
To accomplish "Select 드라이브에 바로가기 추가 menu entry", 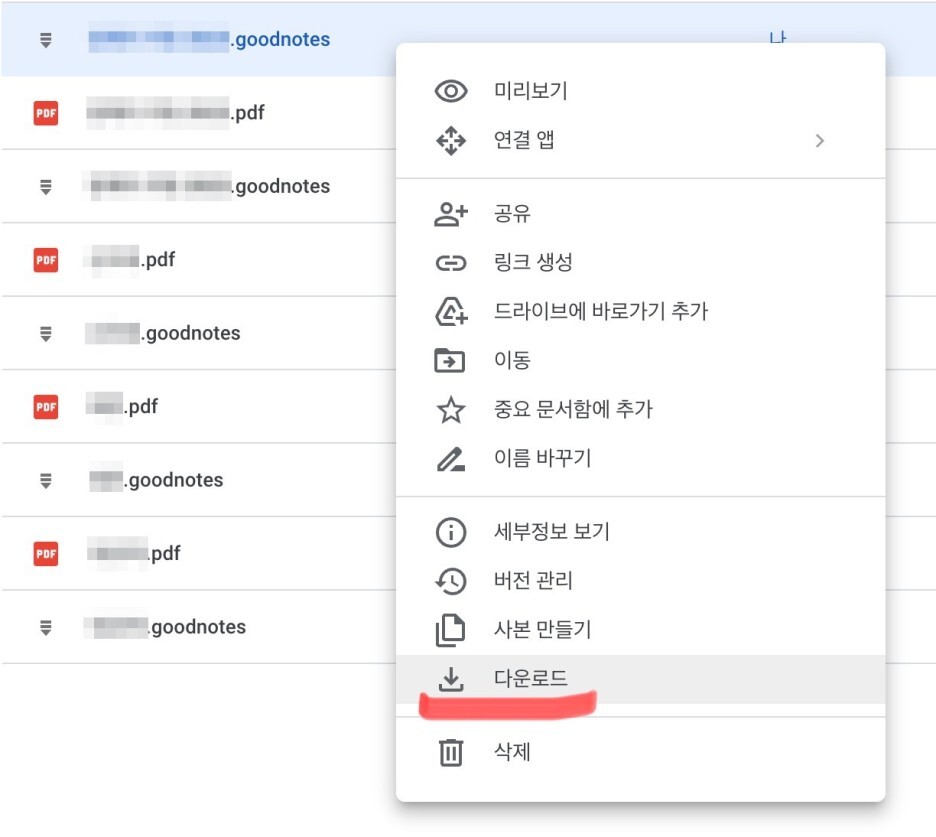I will 641,312.
